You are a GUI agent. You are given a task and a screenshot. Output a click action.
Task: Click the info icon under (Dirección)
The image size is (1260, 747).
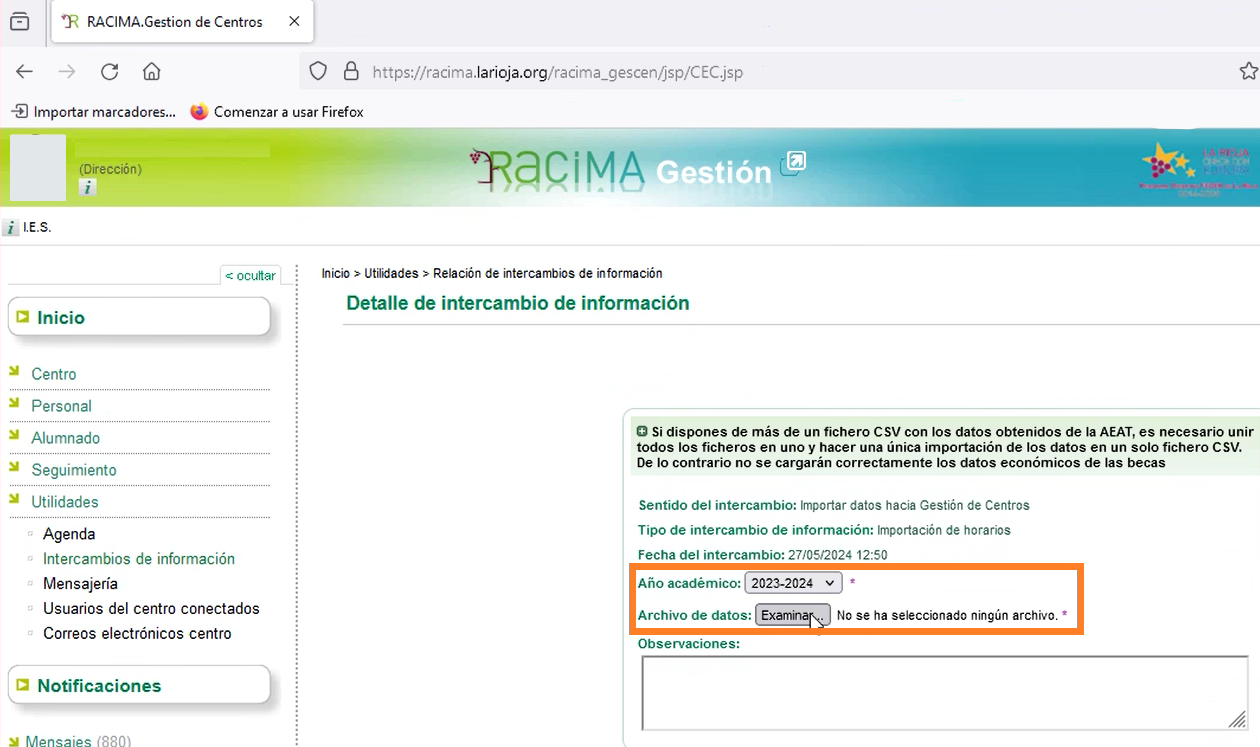point(87,187)
